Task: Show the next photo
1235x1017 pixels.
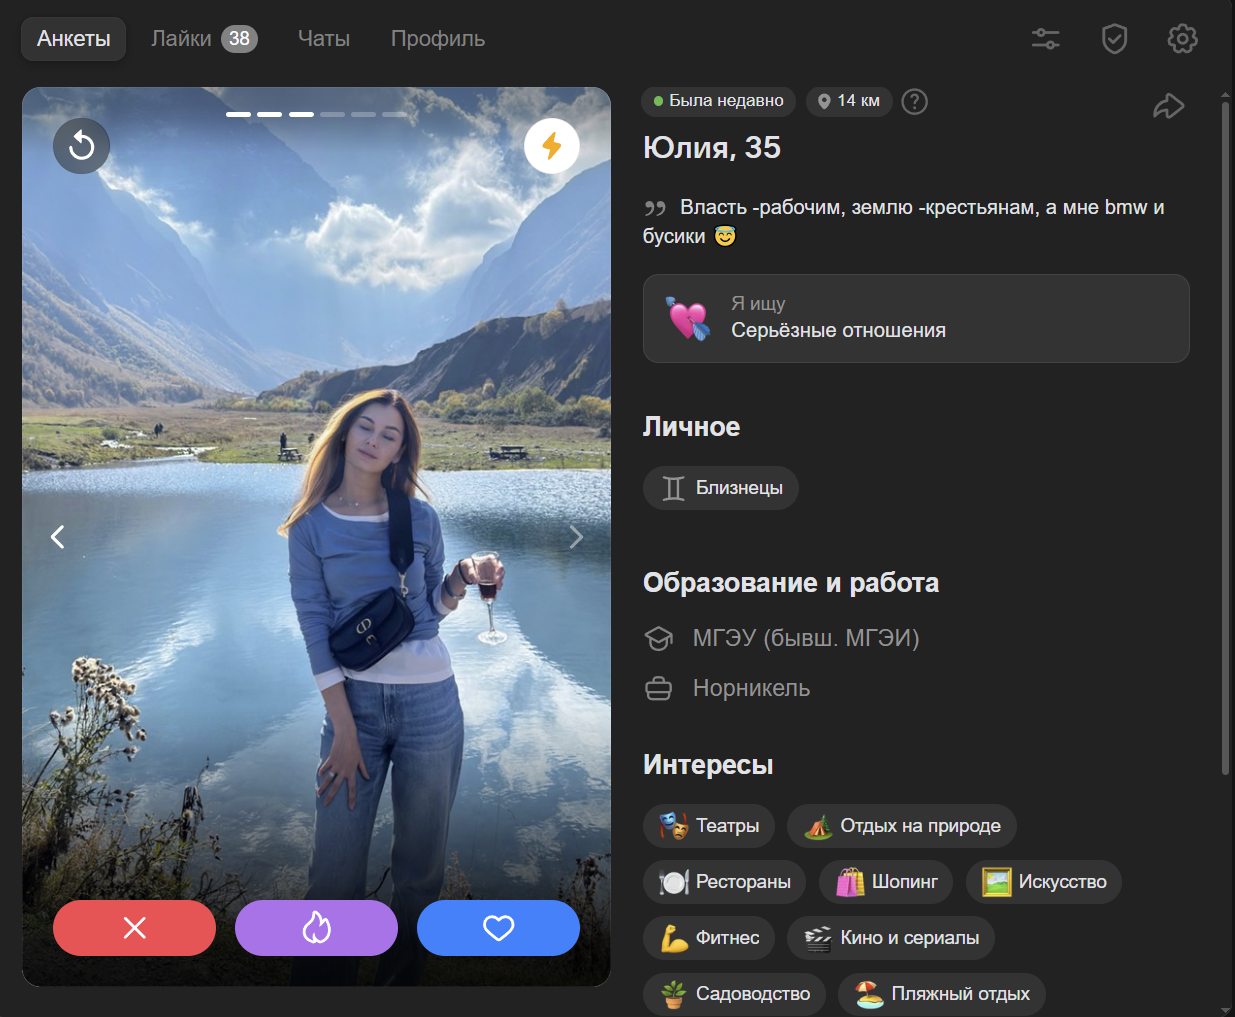Action: click(576, 537)
